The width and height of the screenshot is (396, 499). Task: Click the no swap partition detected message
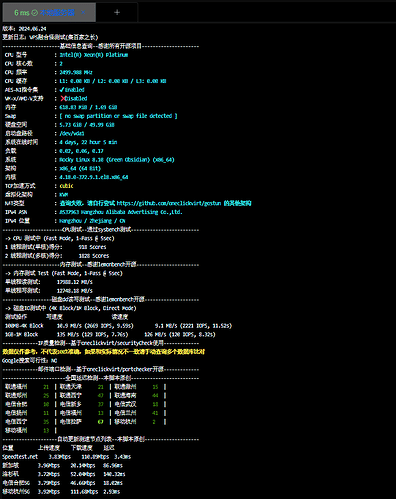(x=118, y=116)
